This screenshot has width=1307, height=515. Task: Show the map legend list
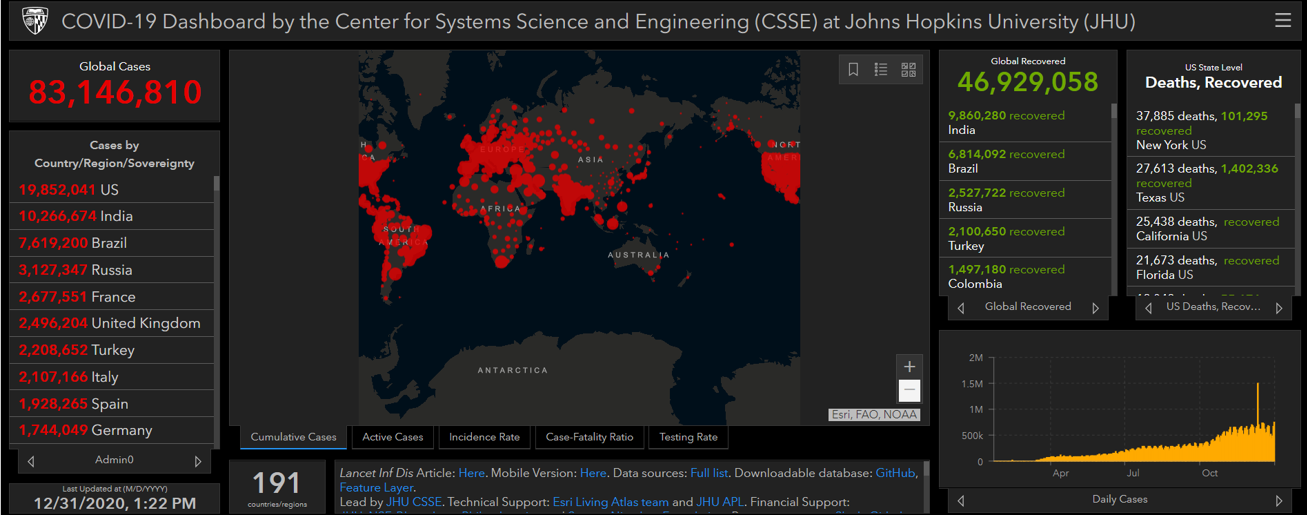click(x=881, y=69)
